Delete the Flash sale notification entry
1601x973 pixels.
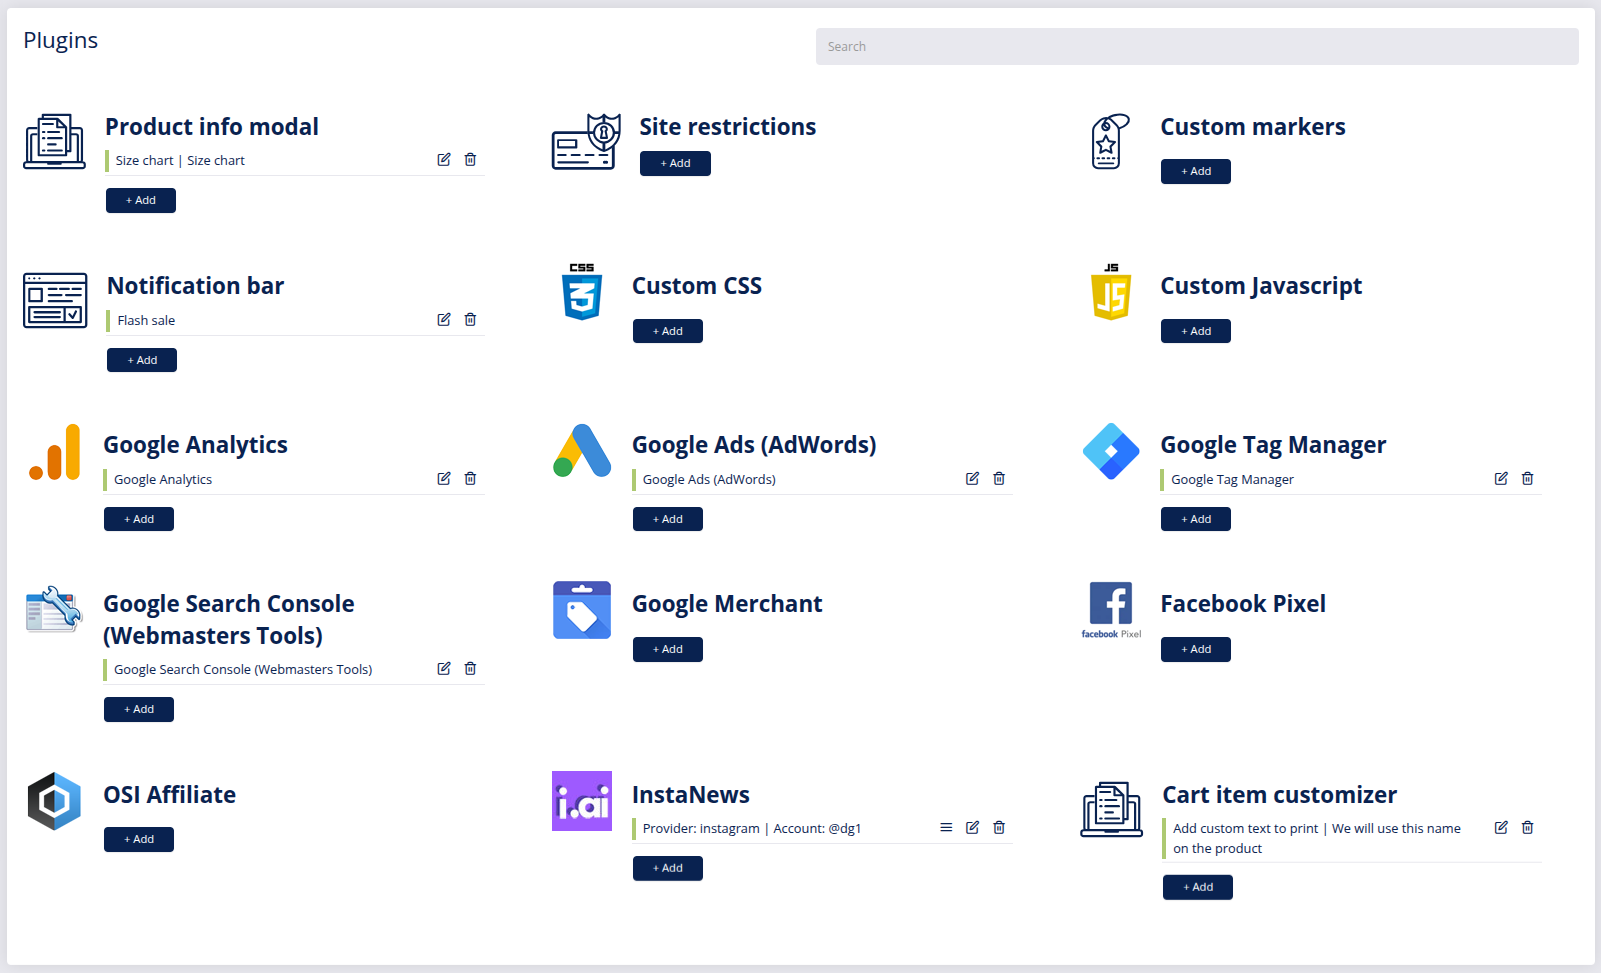[470, 320]
